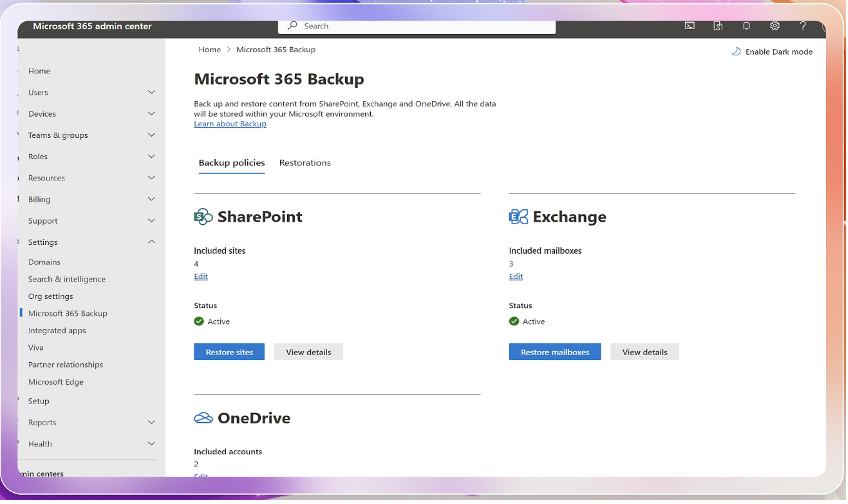Switch to the Restorations tab
The image size is (848, 504).
point(305,163)
